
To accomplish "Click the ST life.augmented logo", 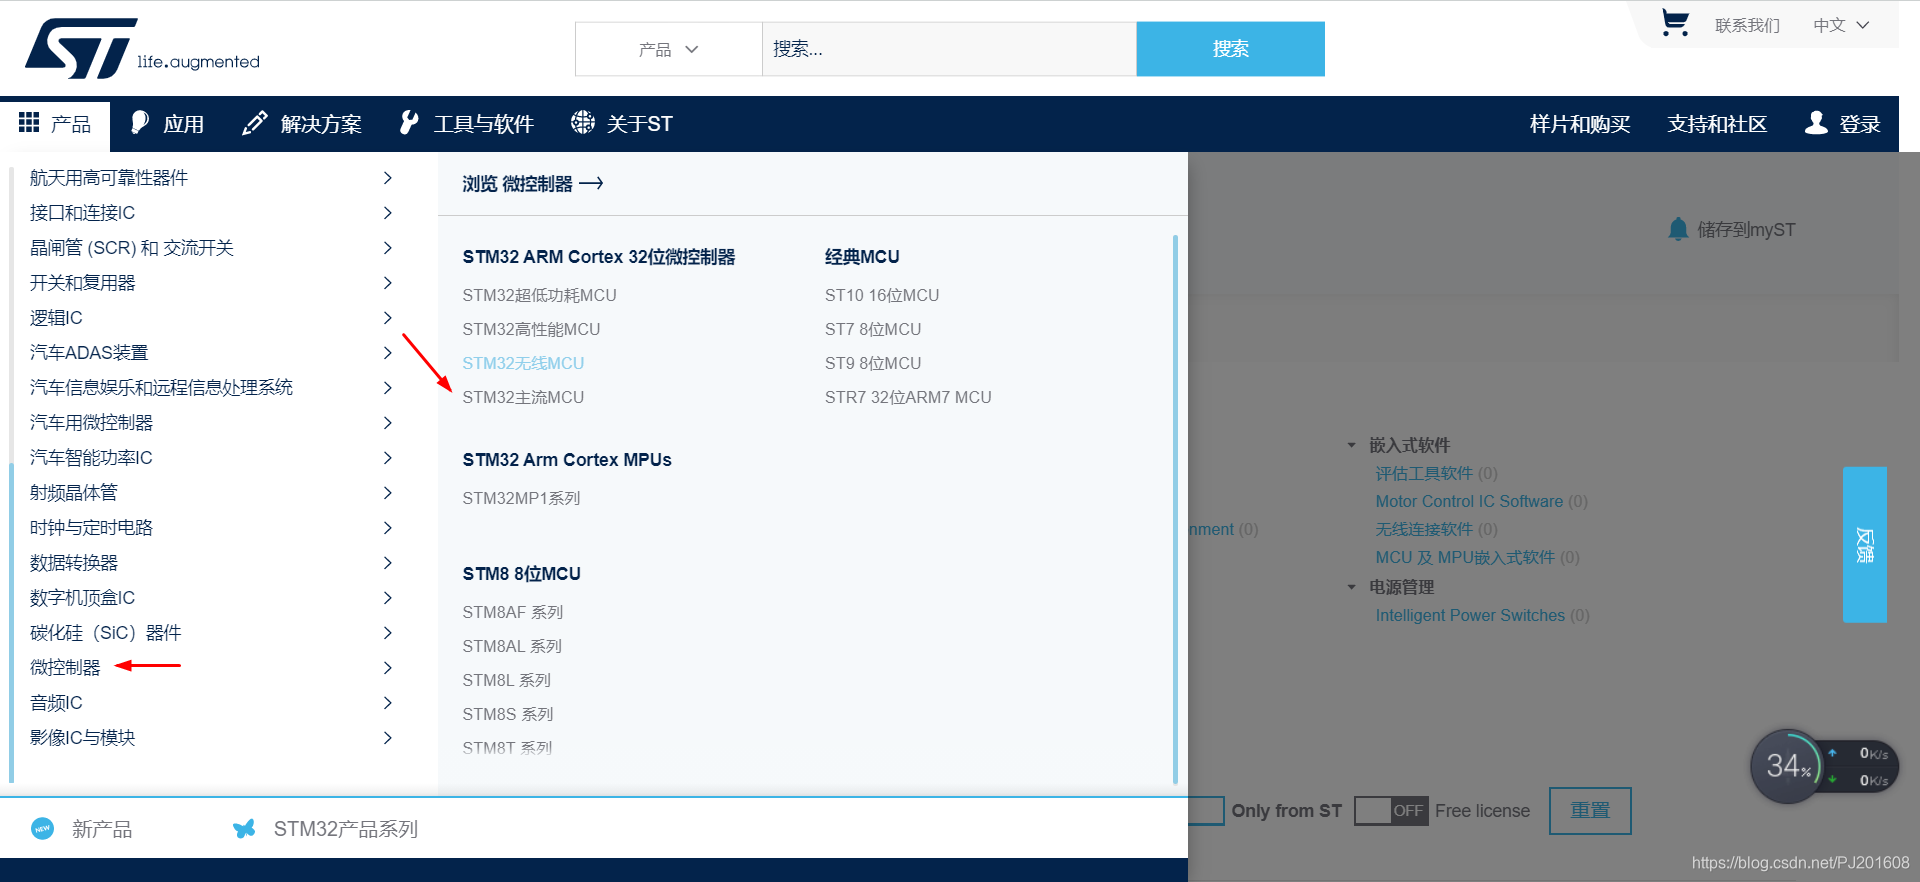I will coord(142,47).
